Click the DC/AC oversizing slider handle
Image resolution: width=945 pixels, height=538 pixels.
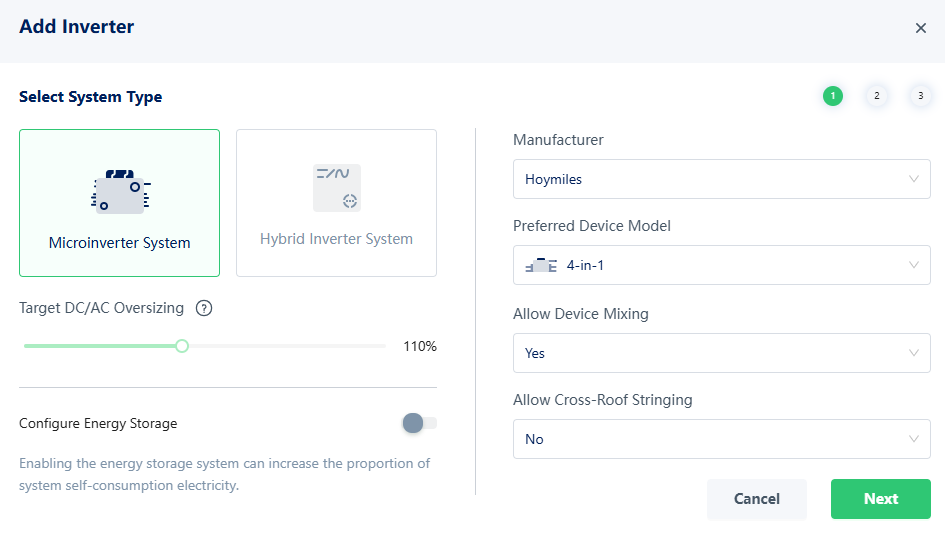(182, 346)
